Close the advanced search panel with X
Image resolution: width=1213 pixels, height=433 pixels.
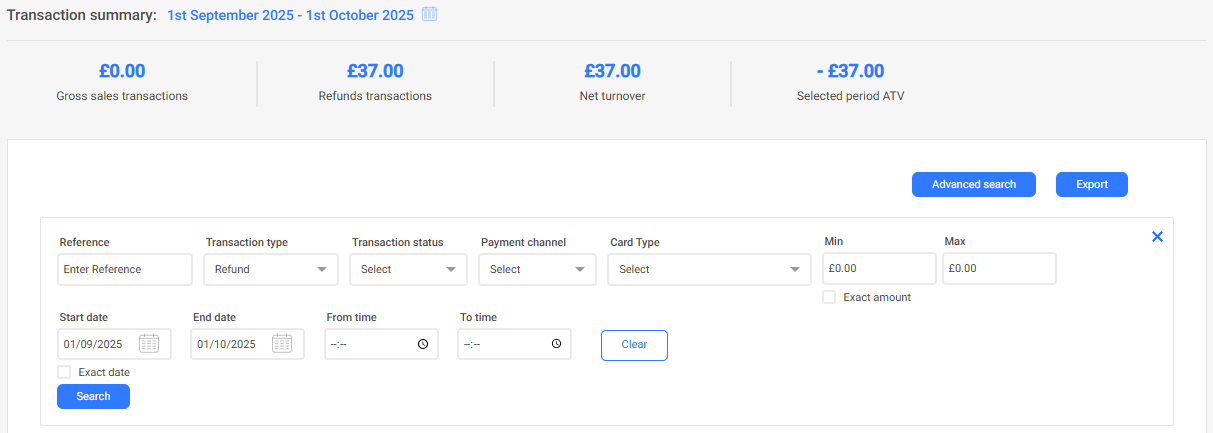point(1157,237)
